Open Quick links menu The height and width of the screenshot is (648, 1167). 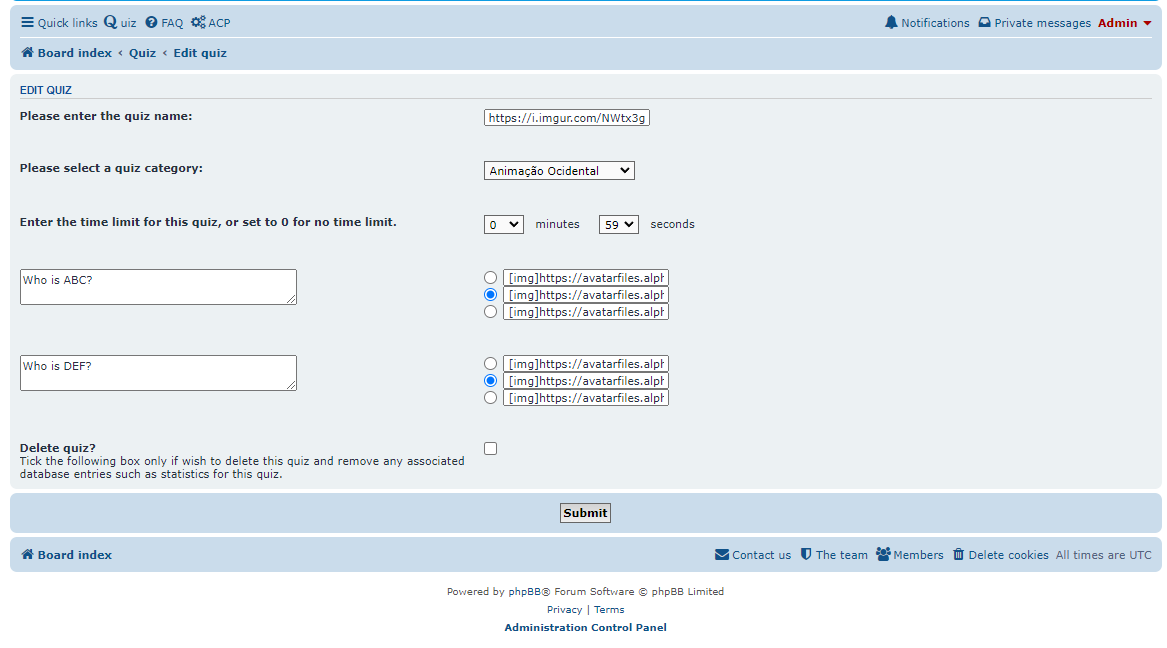point(59,22)
